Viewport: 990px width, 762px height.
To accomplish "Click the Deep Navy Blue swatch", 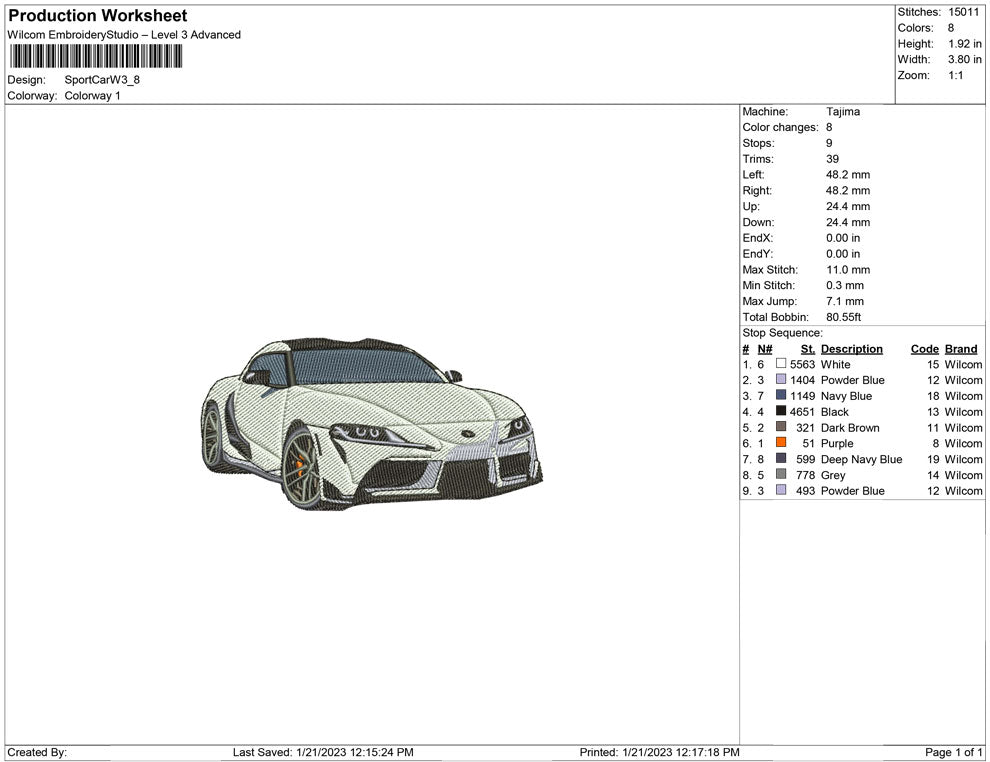I will tap(781, 459).
